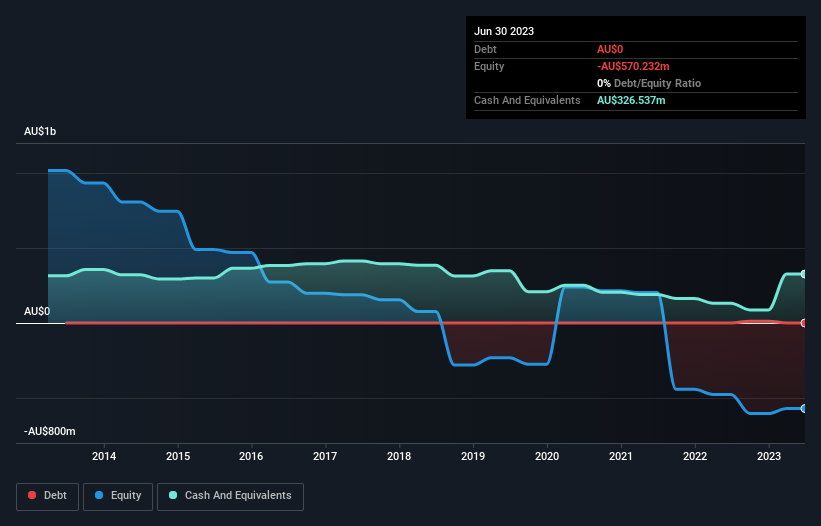Screen dimensions: 821x526
Task: Click the red Debt endpoint marker
Action: [x=804, y=323]
